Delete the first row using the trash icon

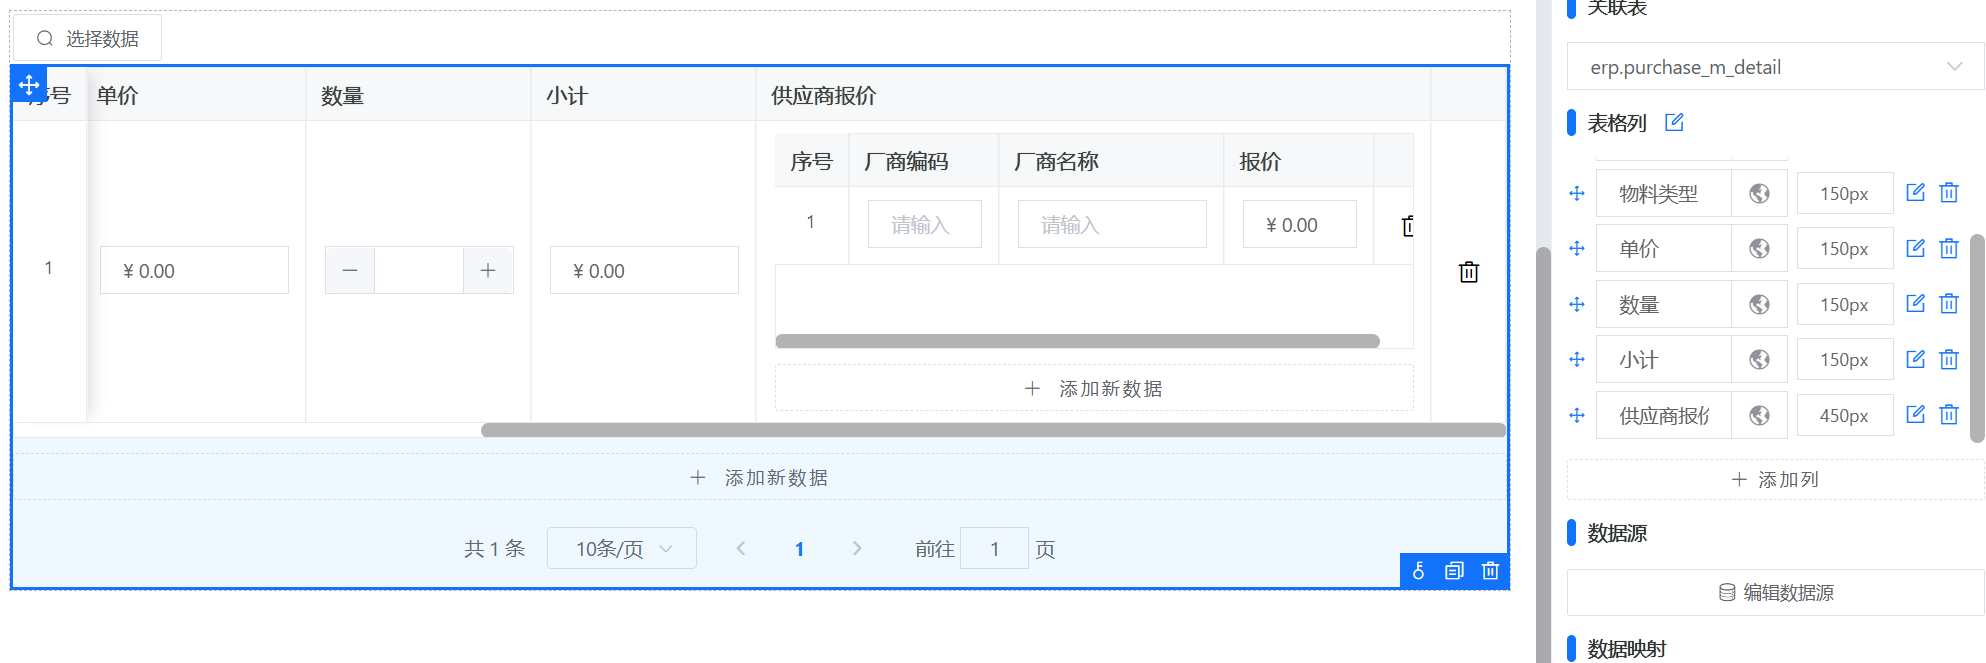1468,272
